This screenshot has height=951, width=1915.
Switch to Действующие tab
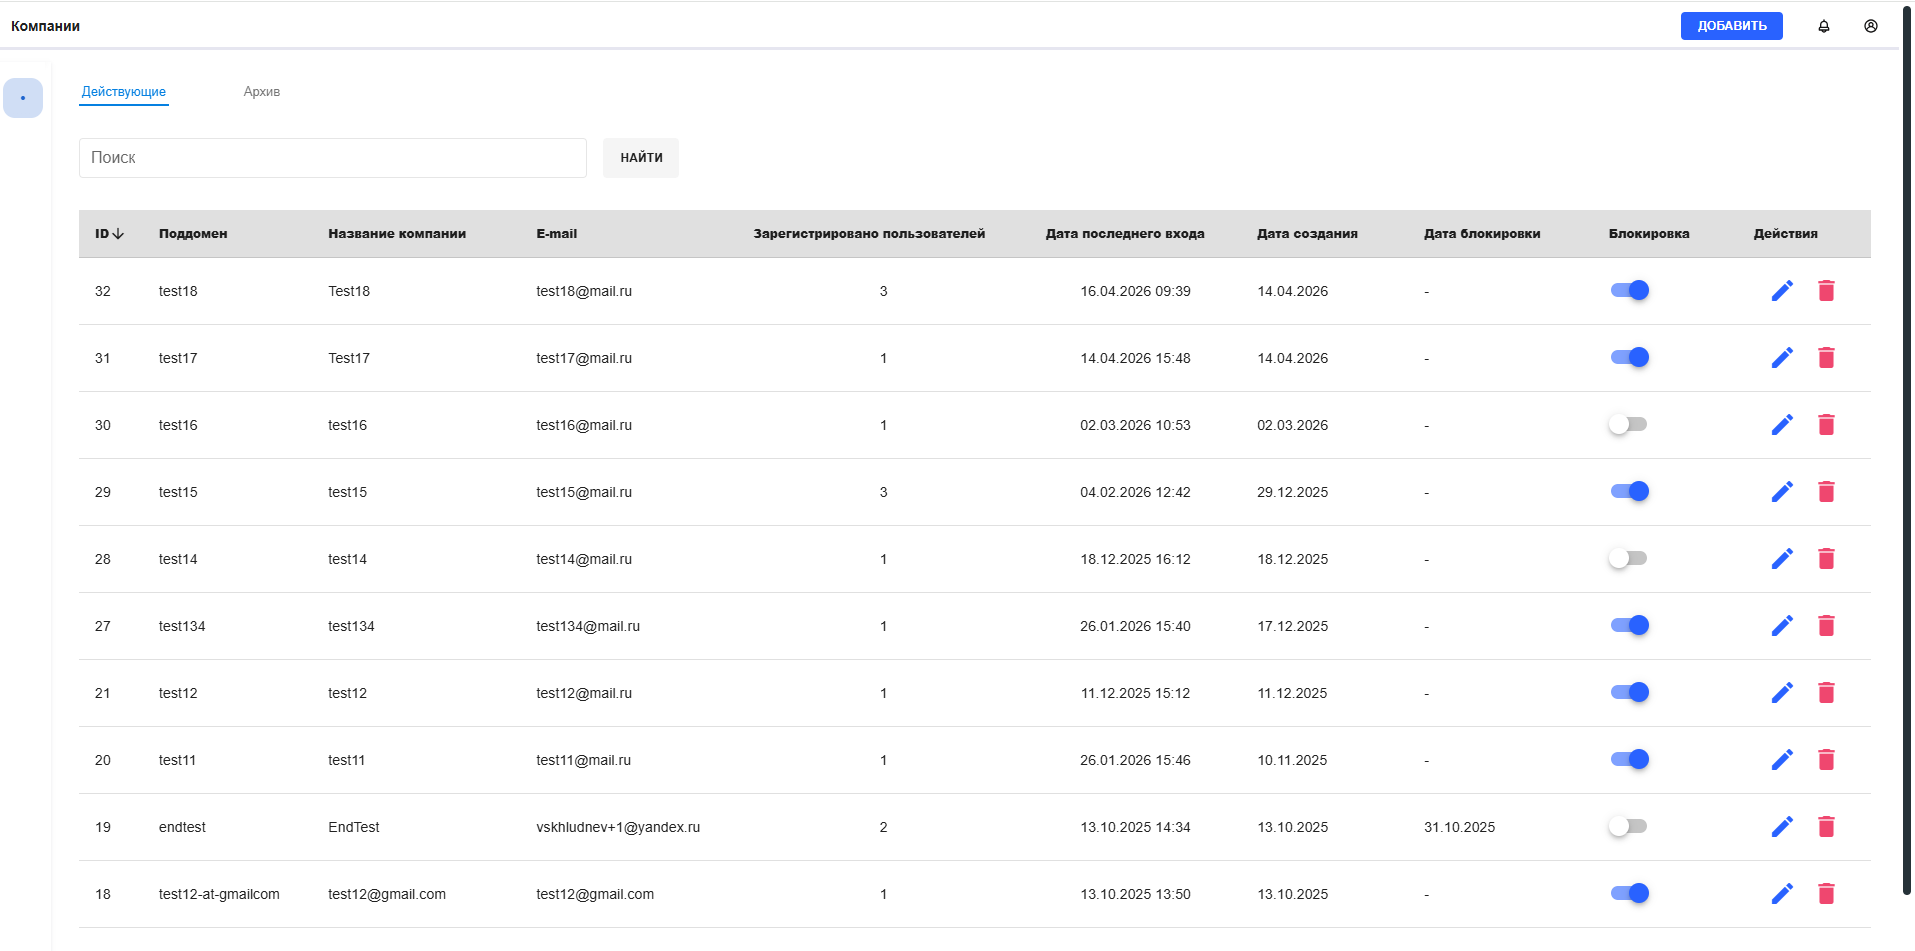[x=124, y=91]
